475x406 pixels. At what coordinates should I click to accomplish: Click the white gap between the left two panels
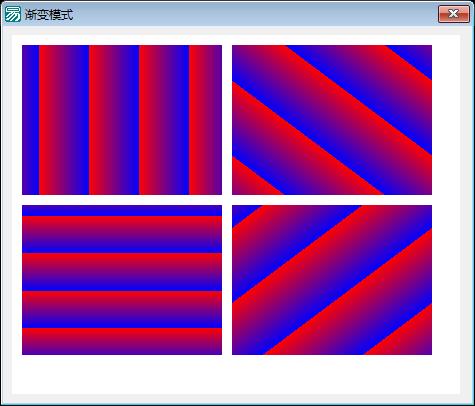tap(122, 200)
